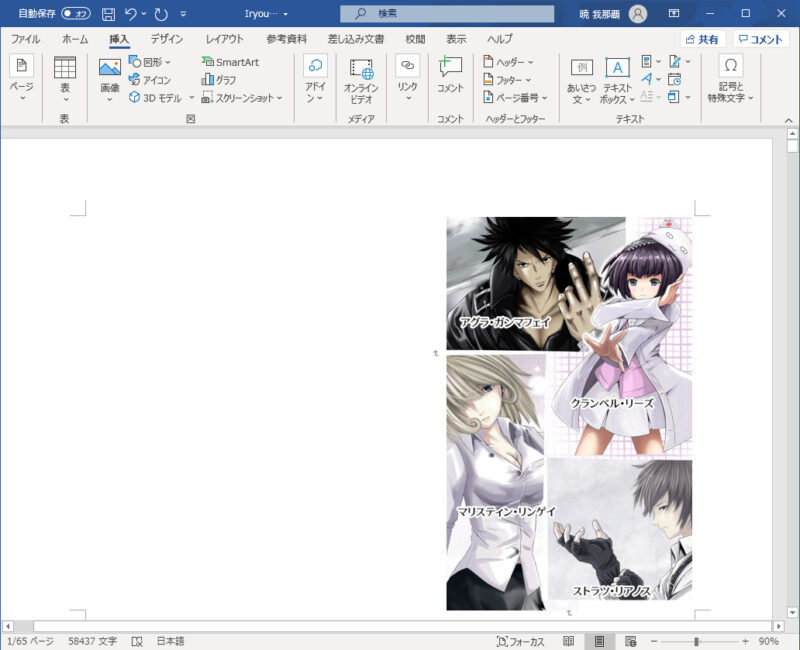Click the vertical scroll down arrow

point(792,612)
